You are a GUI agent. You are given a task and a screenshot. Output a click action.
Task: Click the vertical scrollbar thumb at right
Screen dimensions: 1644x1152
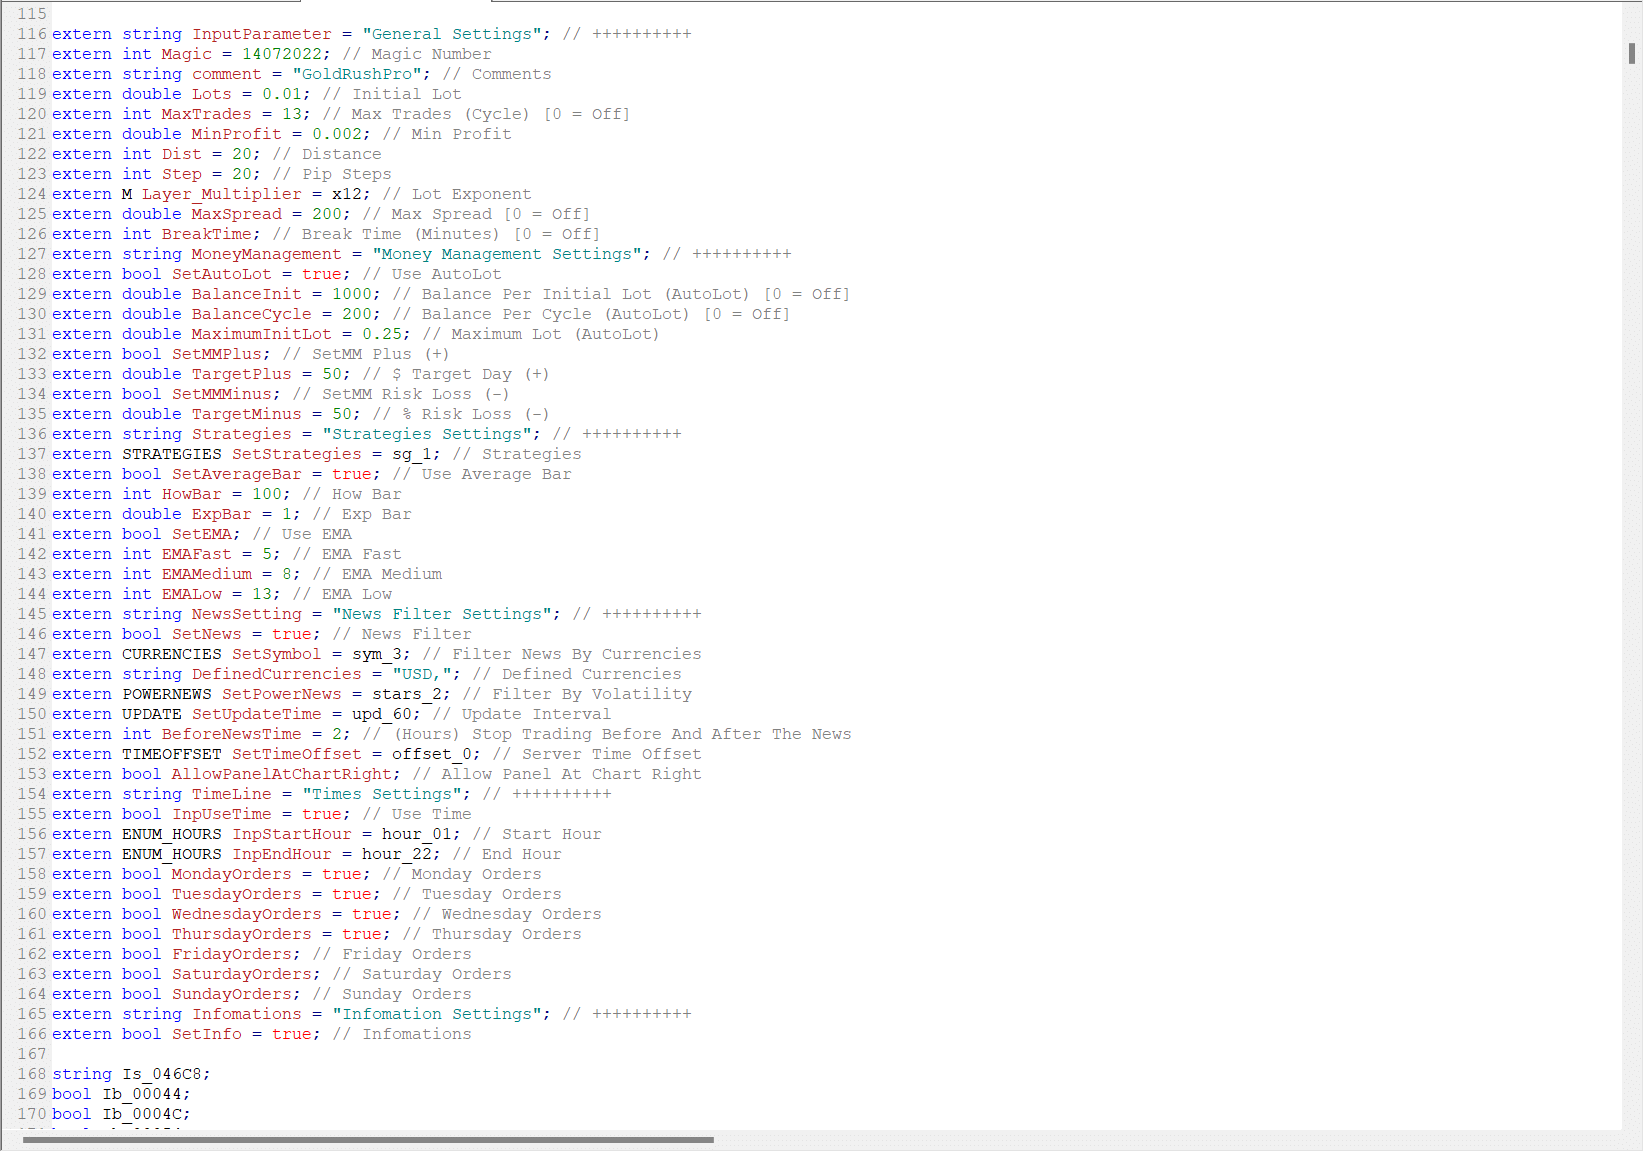(x=1632, y=53)
